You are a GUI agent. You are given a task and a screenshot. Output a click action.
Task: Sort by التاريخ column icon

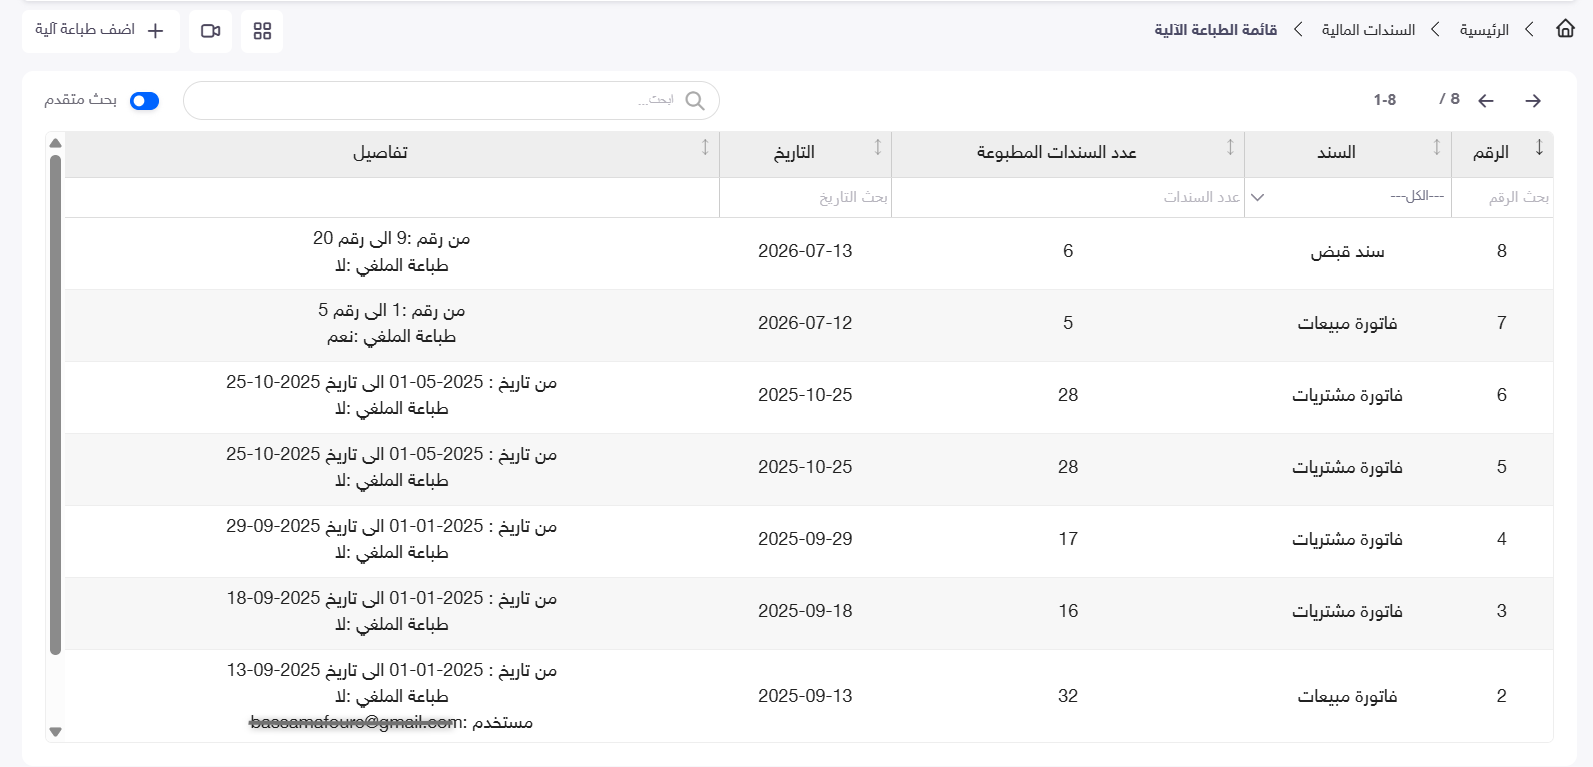coord(878,148)
